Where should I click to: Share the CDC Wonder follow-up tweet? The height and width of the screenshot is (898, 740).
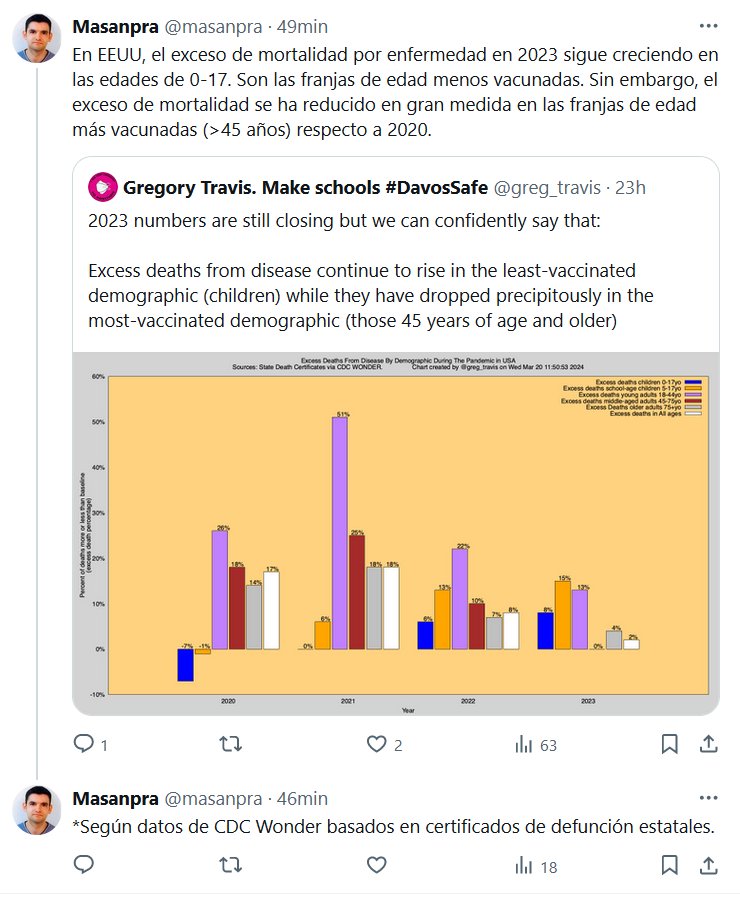[708, 866]
